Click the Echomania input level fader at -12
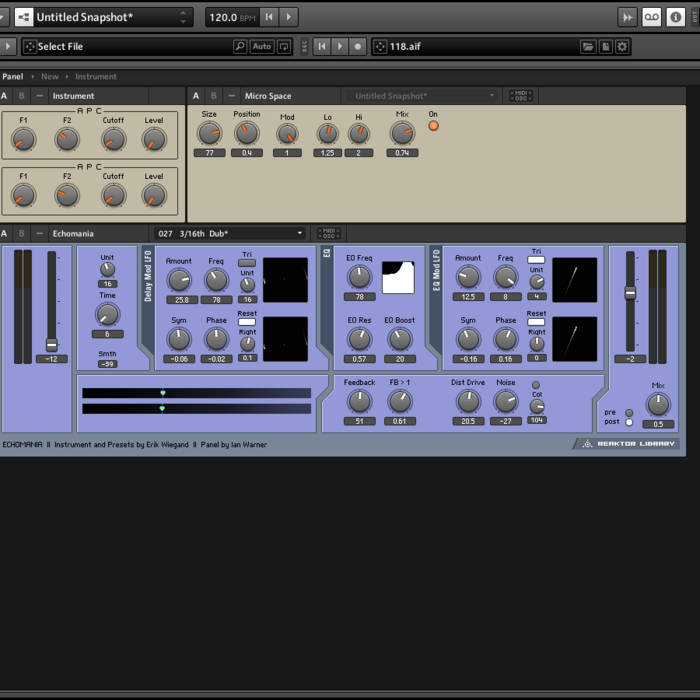Viewport: 700px width, 700px height. click(52, 344)
